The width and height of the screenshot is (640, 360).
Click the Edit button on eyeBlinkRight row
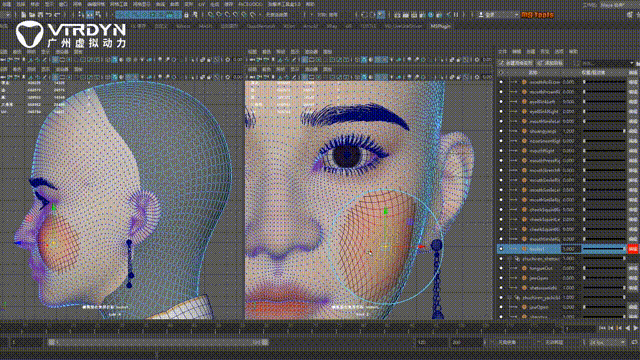(x=633, y=111)
